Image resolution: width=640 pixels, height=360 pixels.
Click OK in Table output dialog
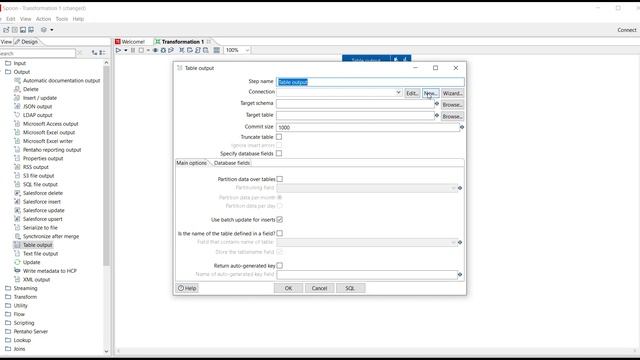pos(288,288)
